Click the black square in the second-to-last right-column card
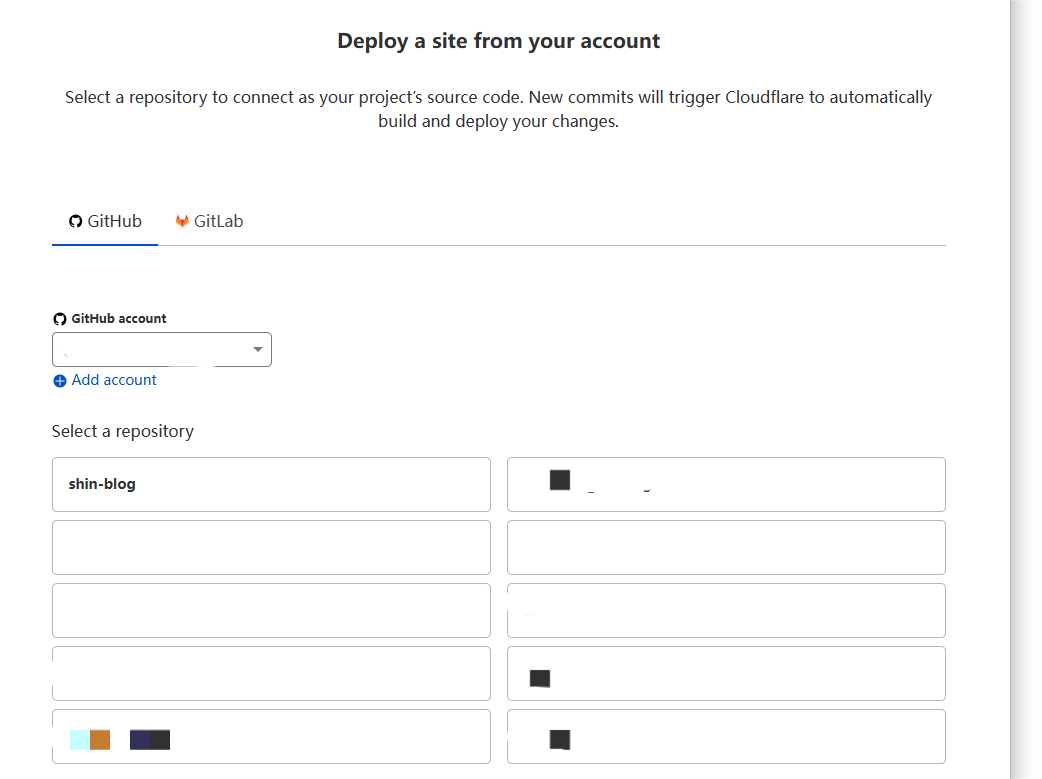1042x779 pixels. pyautogui.click(x=540, y=679)
